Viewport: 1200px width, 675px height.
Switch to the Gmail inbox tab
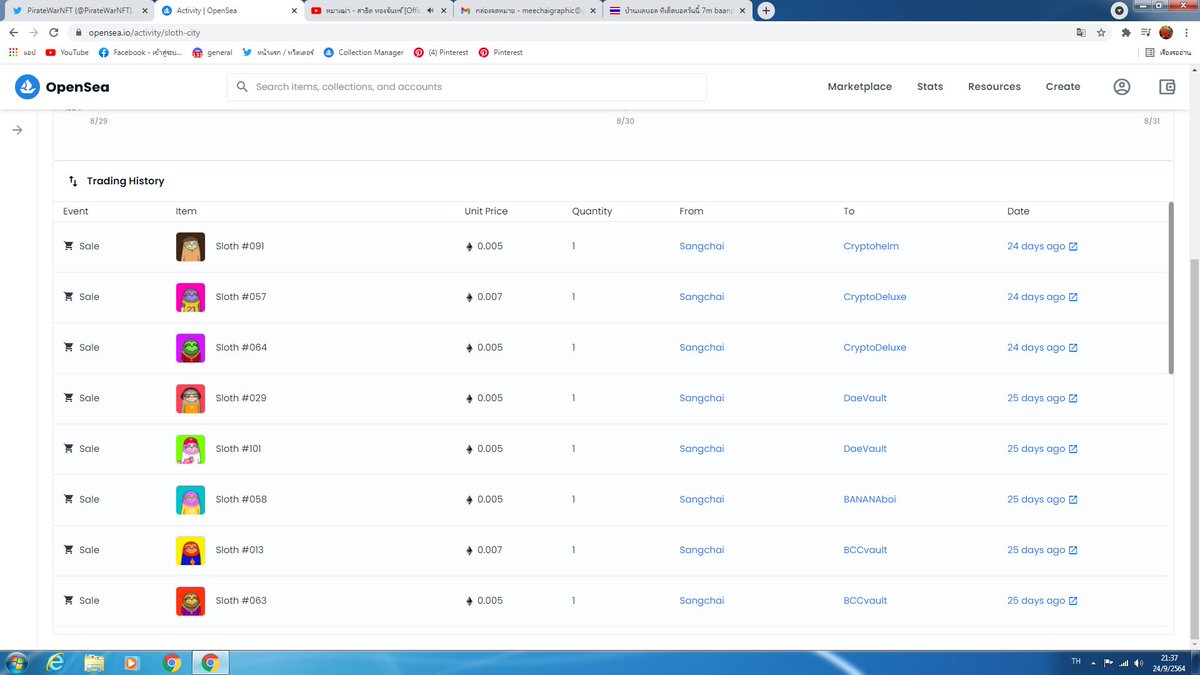coord(527,10)
